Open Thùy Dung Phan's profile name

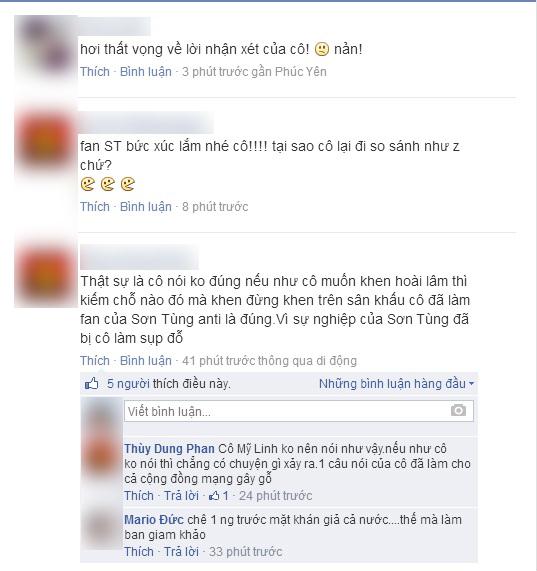click(x=169, y=449)
